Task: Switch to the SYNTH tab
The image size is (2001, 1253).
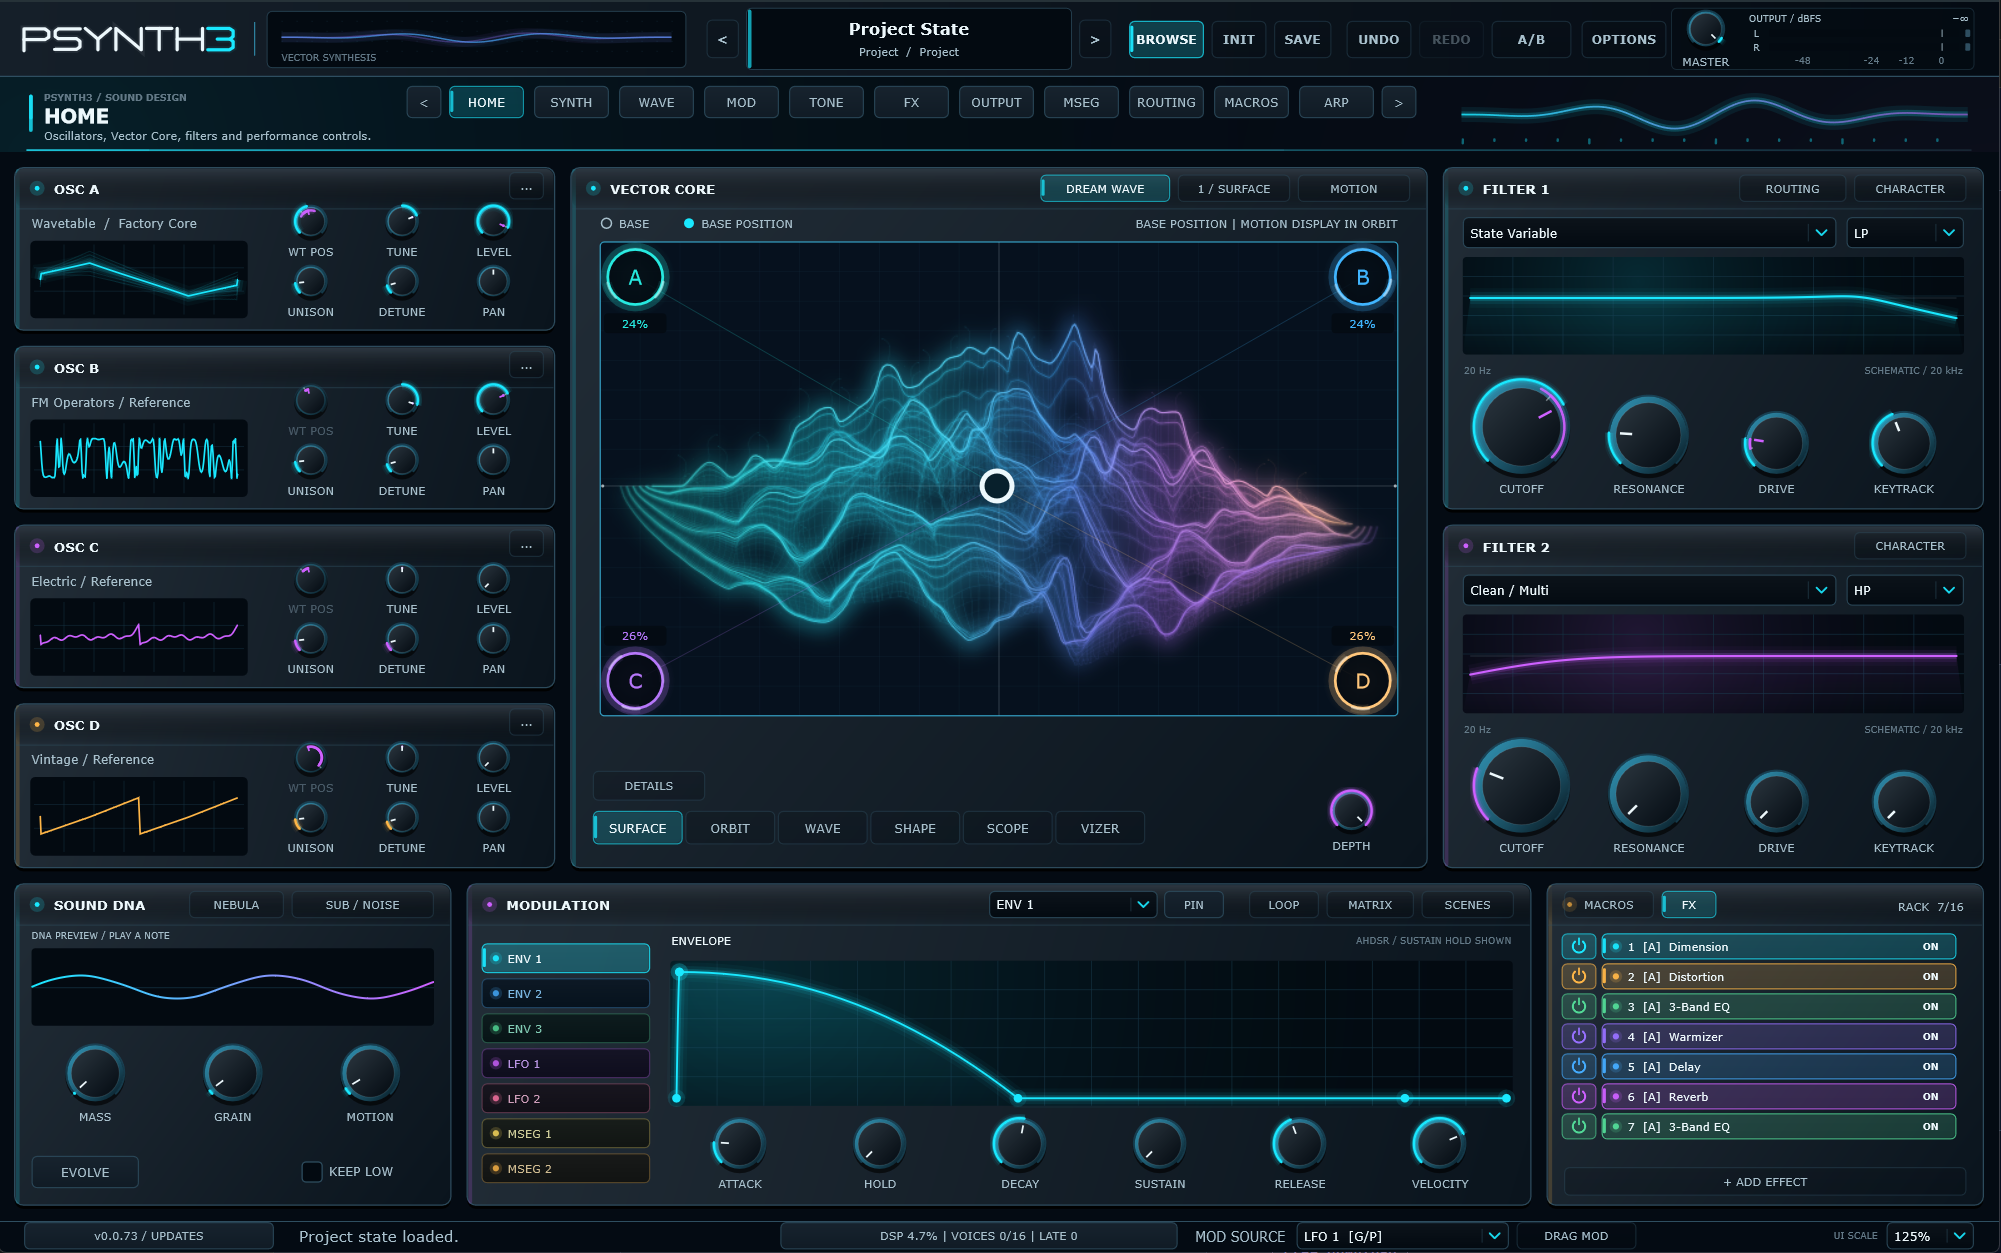Action: coord(571,102)
